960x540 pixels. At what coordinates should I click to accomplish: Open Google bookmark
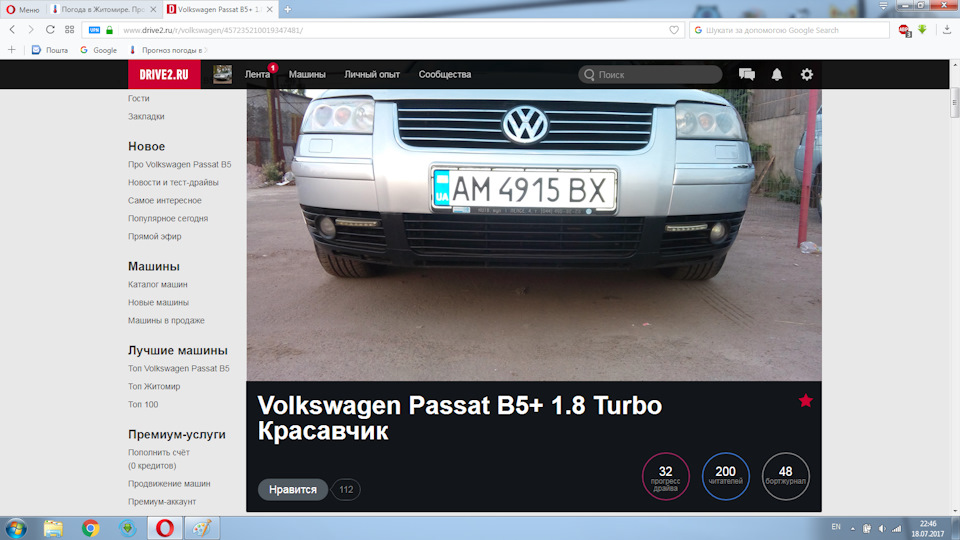point(99,50)
